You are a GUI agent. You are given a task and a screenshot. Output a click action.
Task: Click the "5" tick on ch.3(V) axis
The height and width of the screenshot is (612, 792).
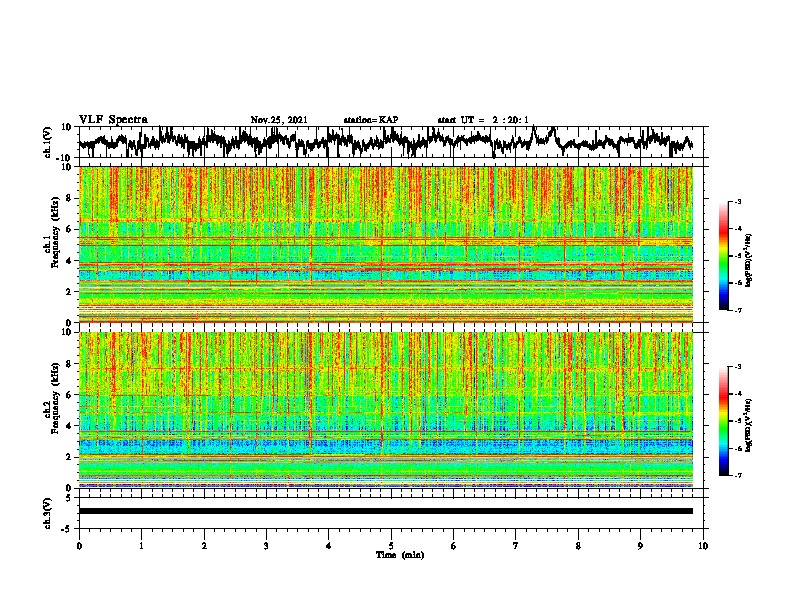pos(68,498)
